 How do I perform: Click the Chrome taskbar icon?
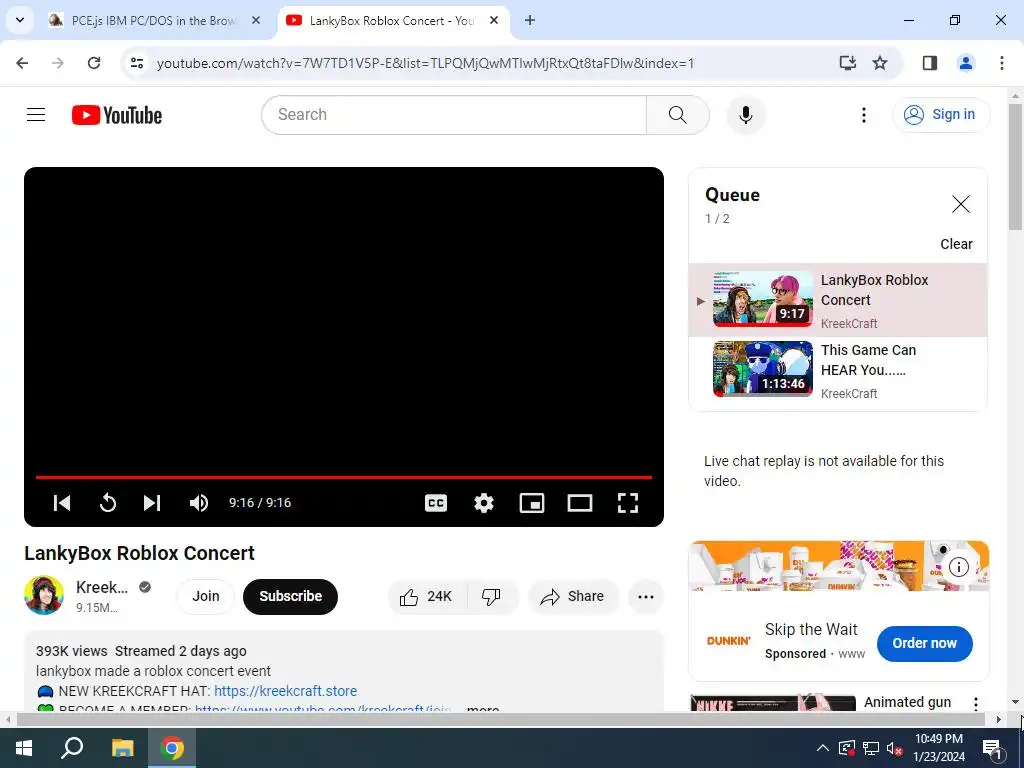172,748
